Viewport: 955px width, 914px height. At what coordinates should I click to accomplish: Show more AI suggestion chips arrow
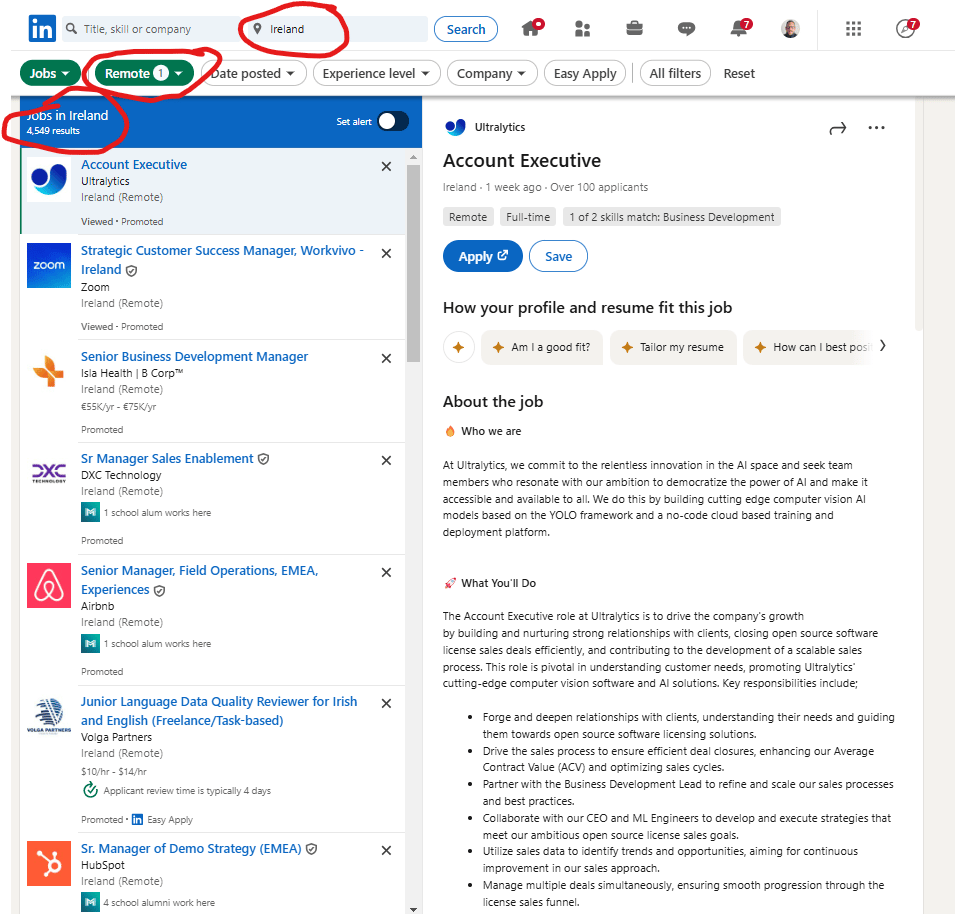tap(882, 346)
